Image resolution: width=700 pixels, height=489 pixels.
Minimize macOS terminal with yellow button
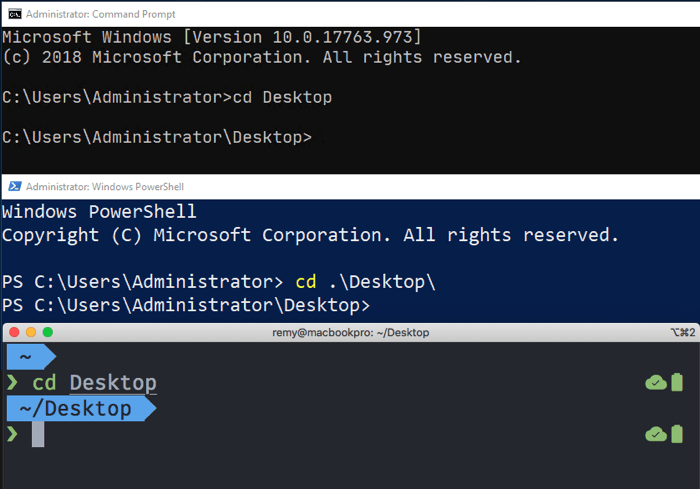tap(31, 332)
